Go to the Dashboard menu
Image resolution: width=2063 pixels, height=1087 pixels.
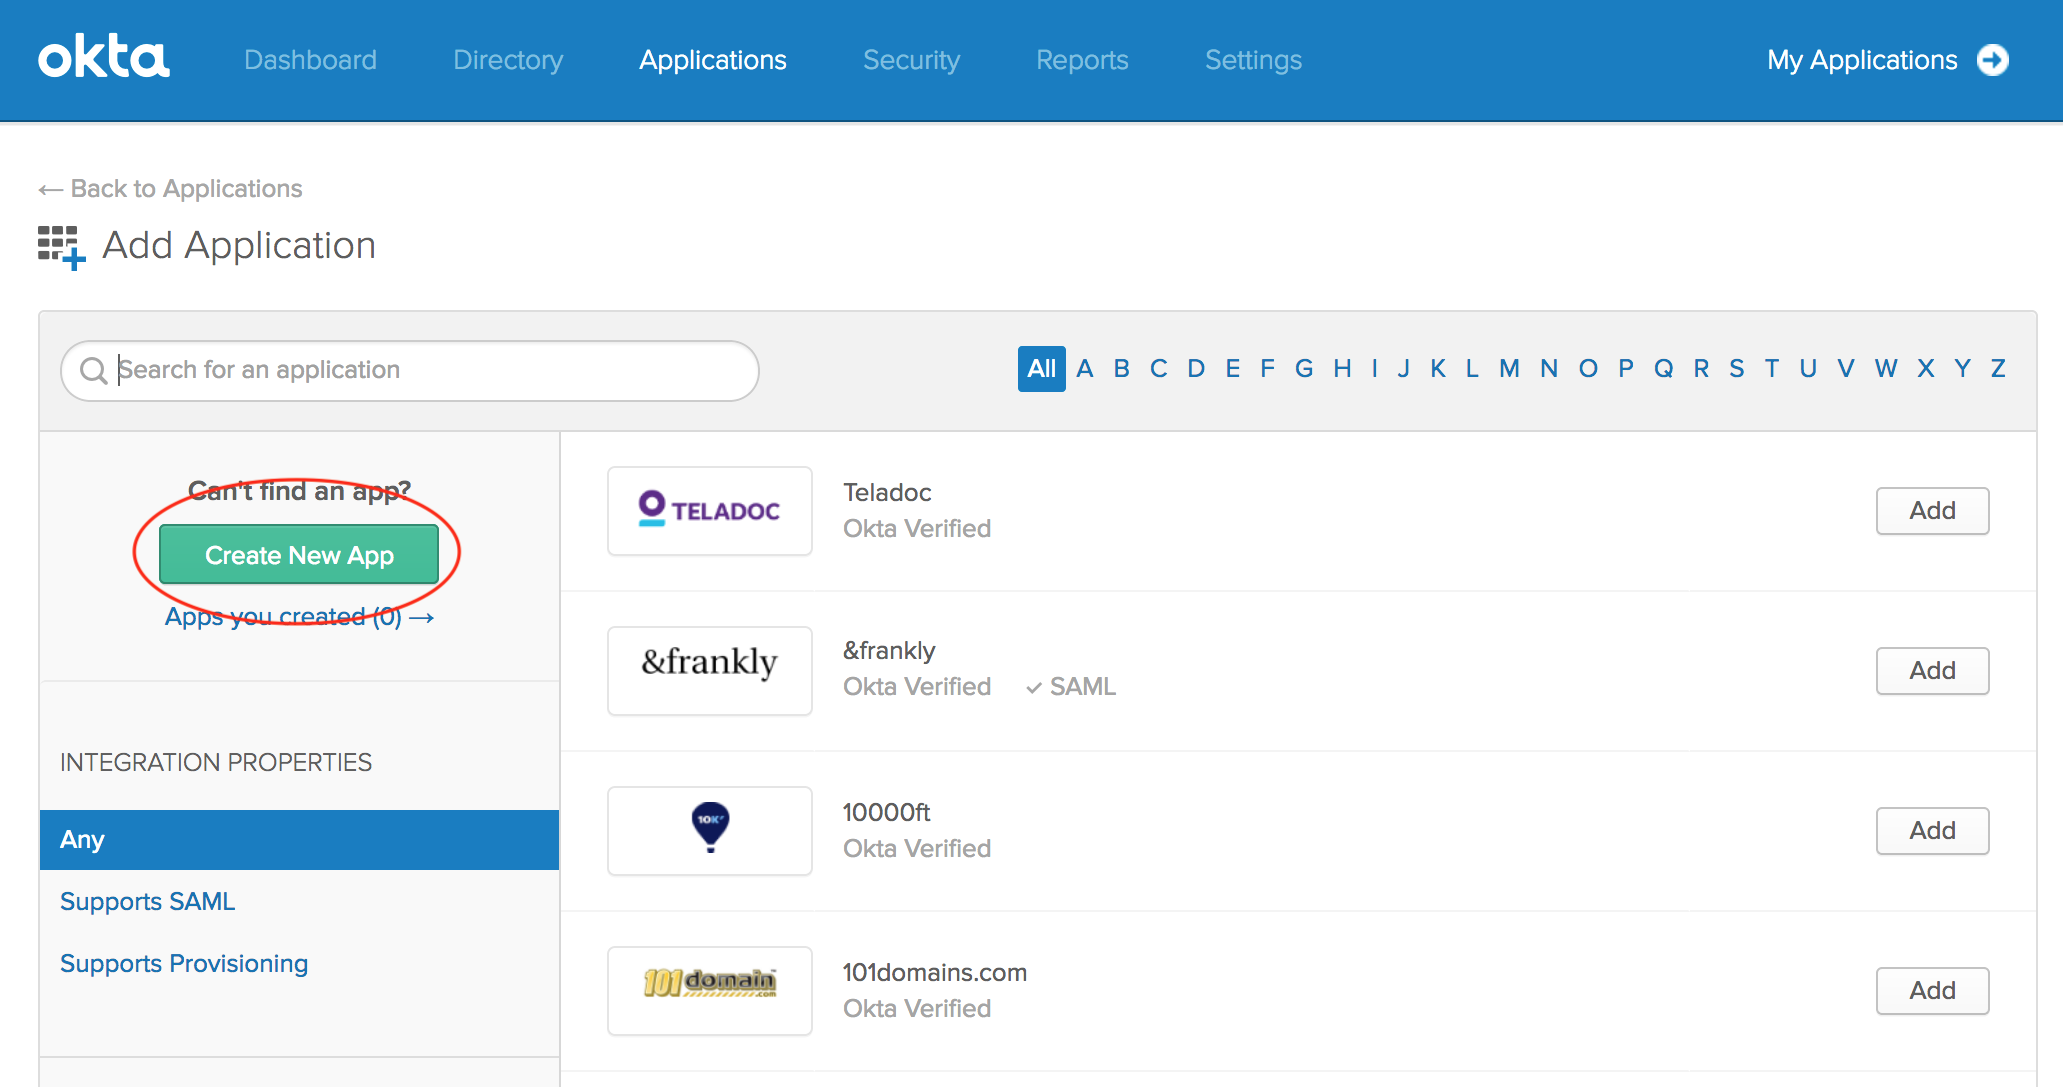pos(311,60)
